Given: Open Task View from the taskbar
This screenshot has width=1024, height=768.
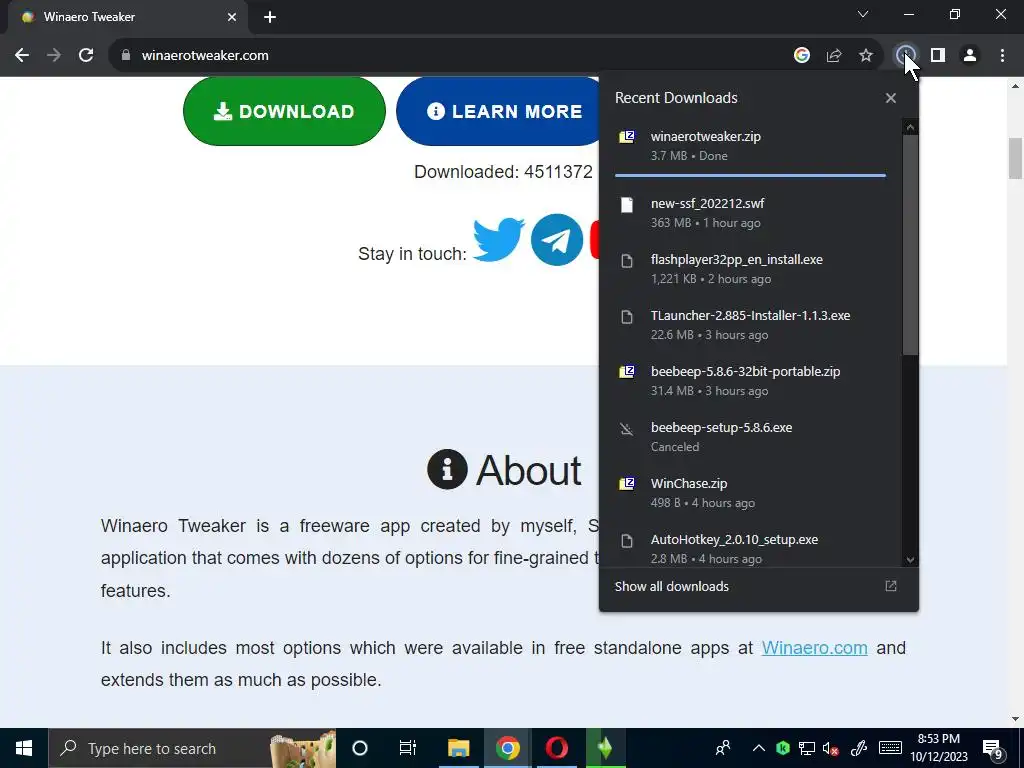Looking at the screenshot, I should [408, 748].
